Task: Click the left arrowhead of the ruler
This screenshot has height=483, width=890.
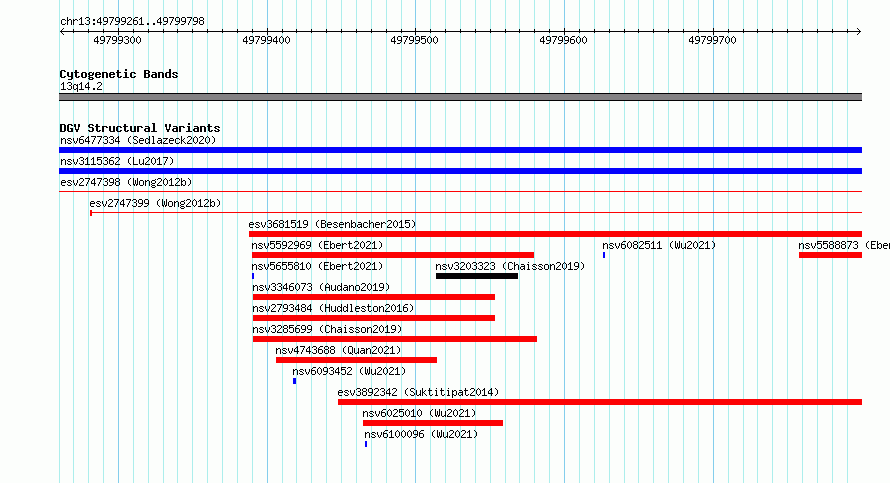Action: (x=62, y=32)
